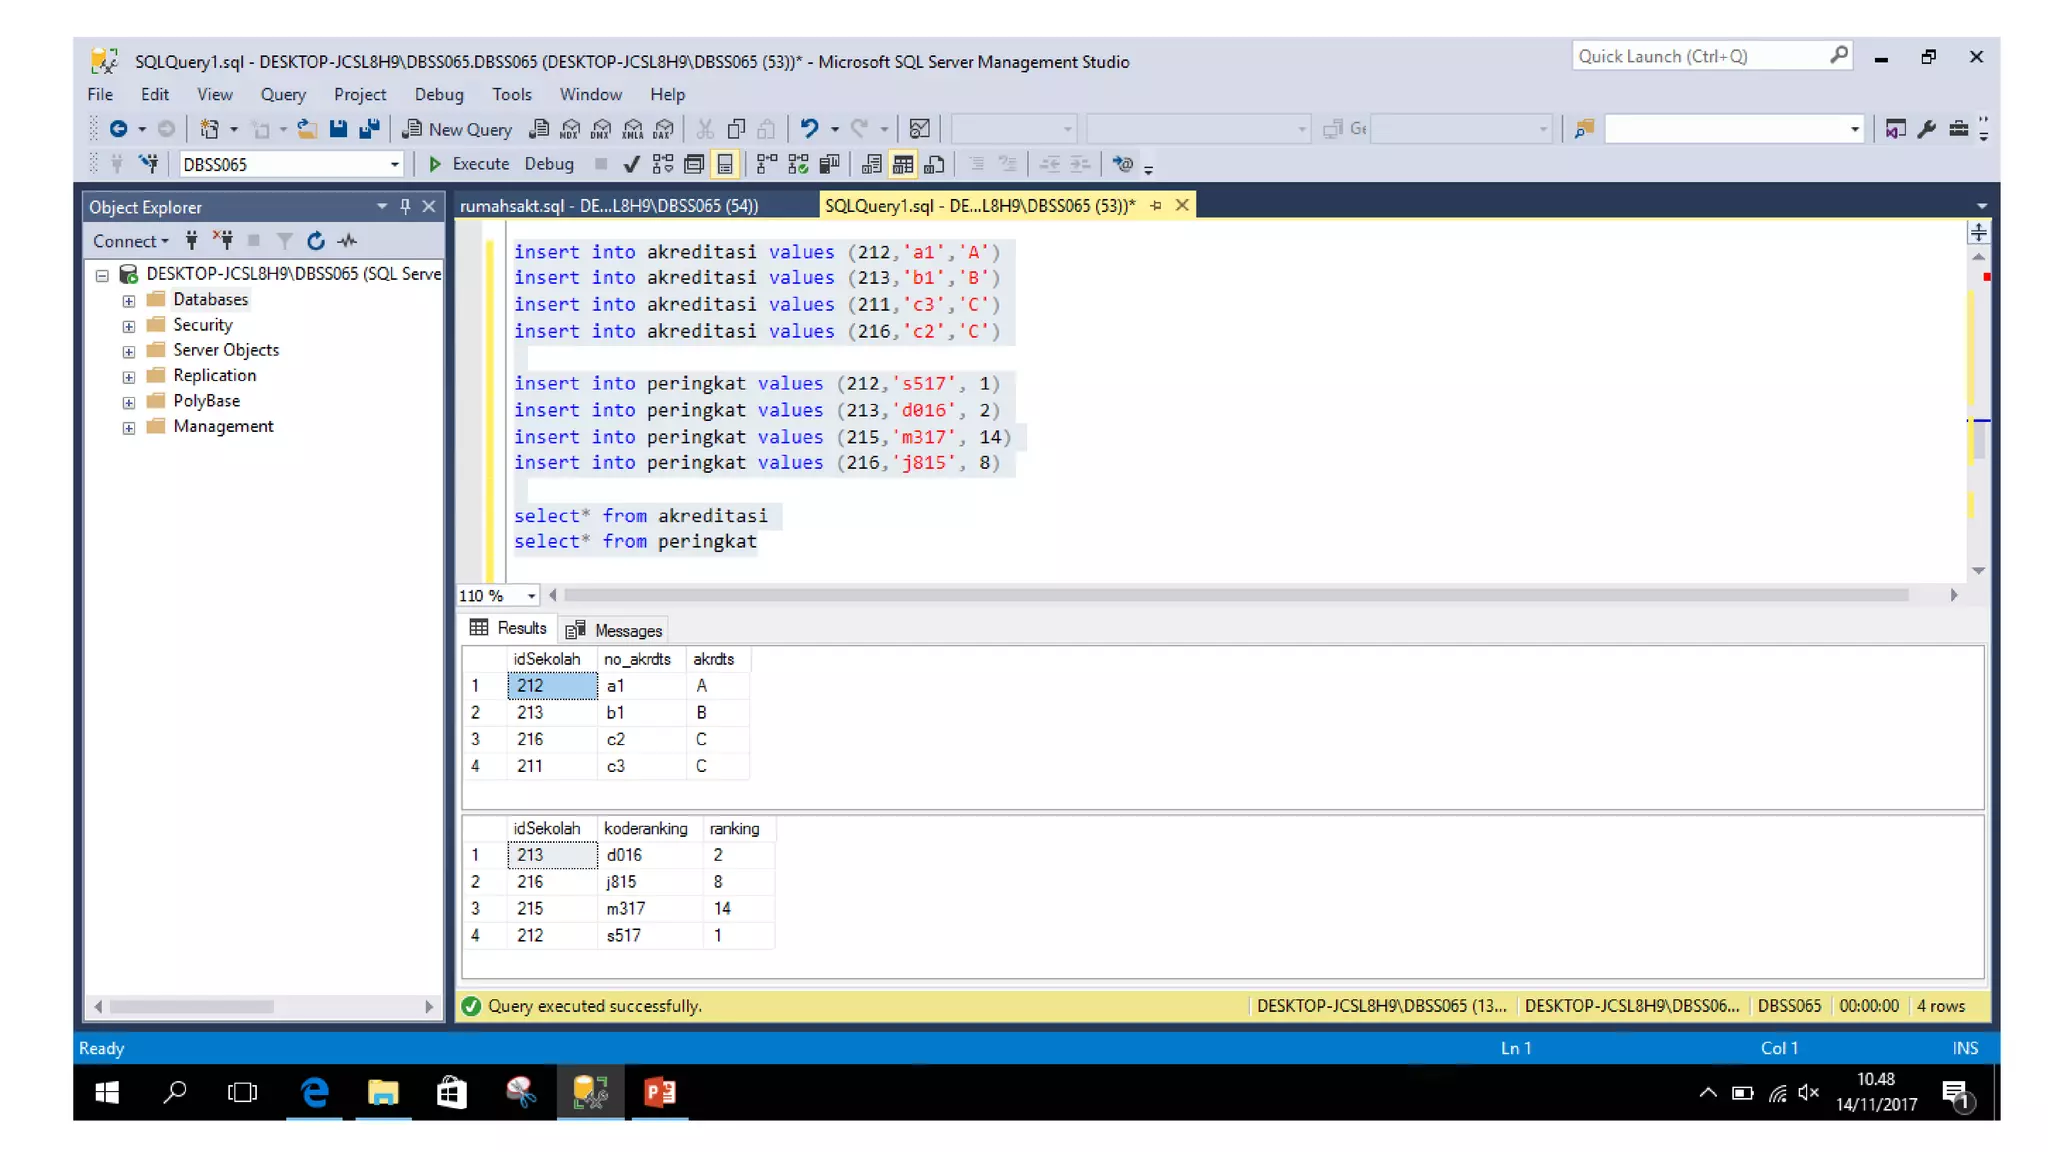2048x1152 pixels.
Task: Click the Open File folder icon
Action: coord(307,129)
